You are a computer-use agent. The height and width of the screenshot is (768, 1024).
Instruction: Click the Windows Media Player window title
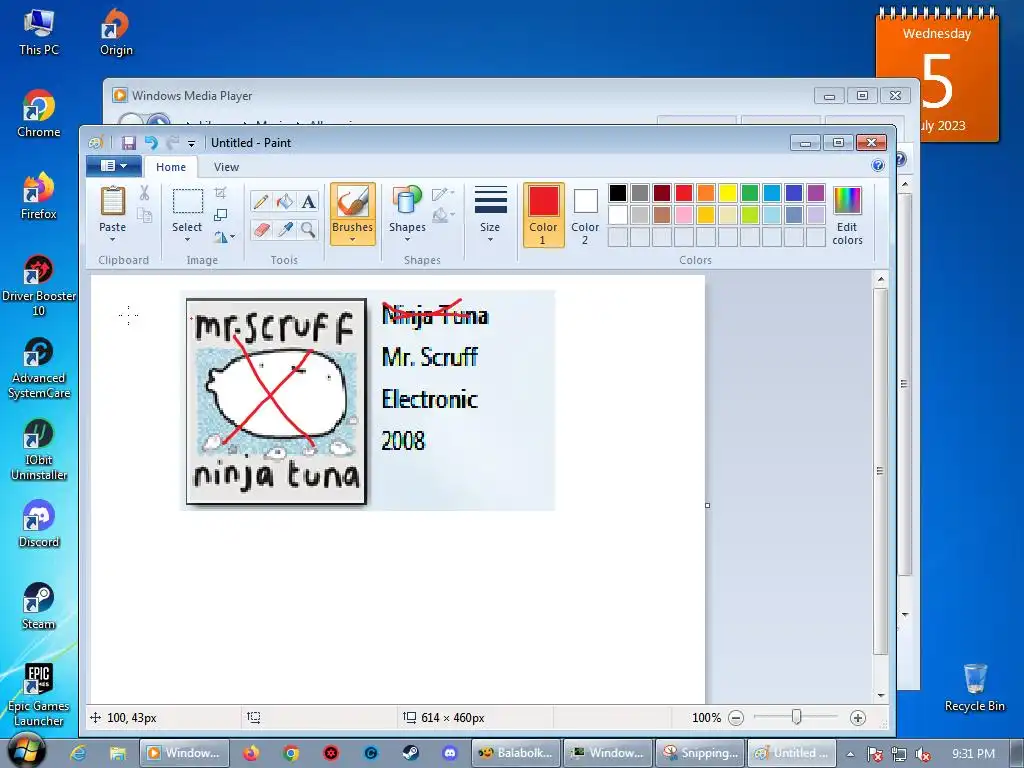[x=192, y=95]
